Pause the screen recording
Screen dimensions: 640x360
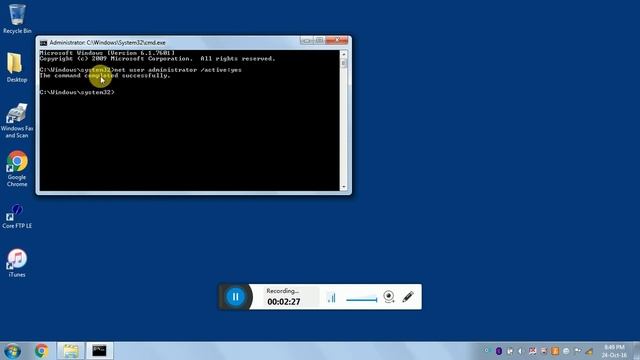tap(236, 297)
